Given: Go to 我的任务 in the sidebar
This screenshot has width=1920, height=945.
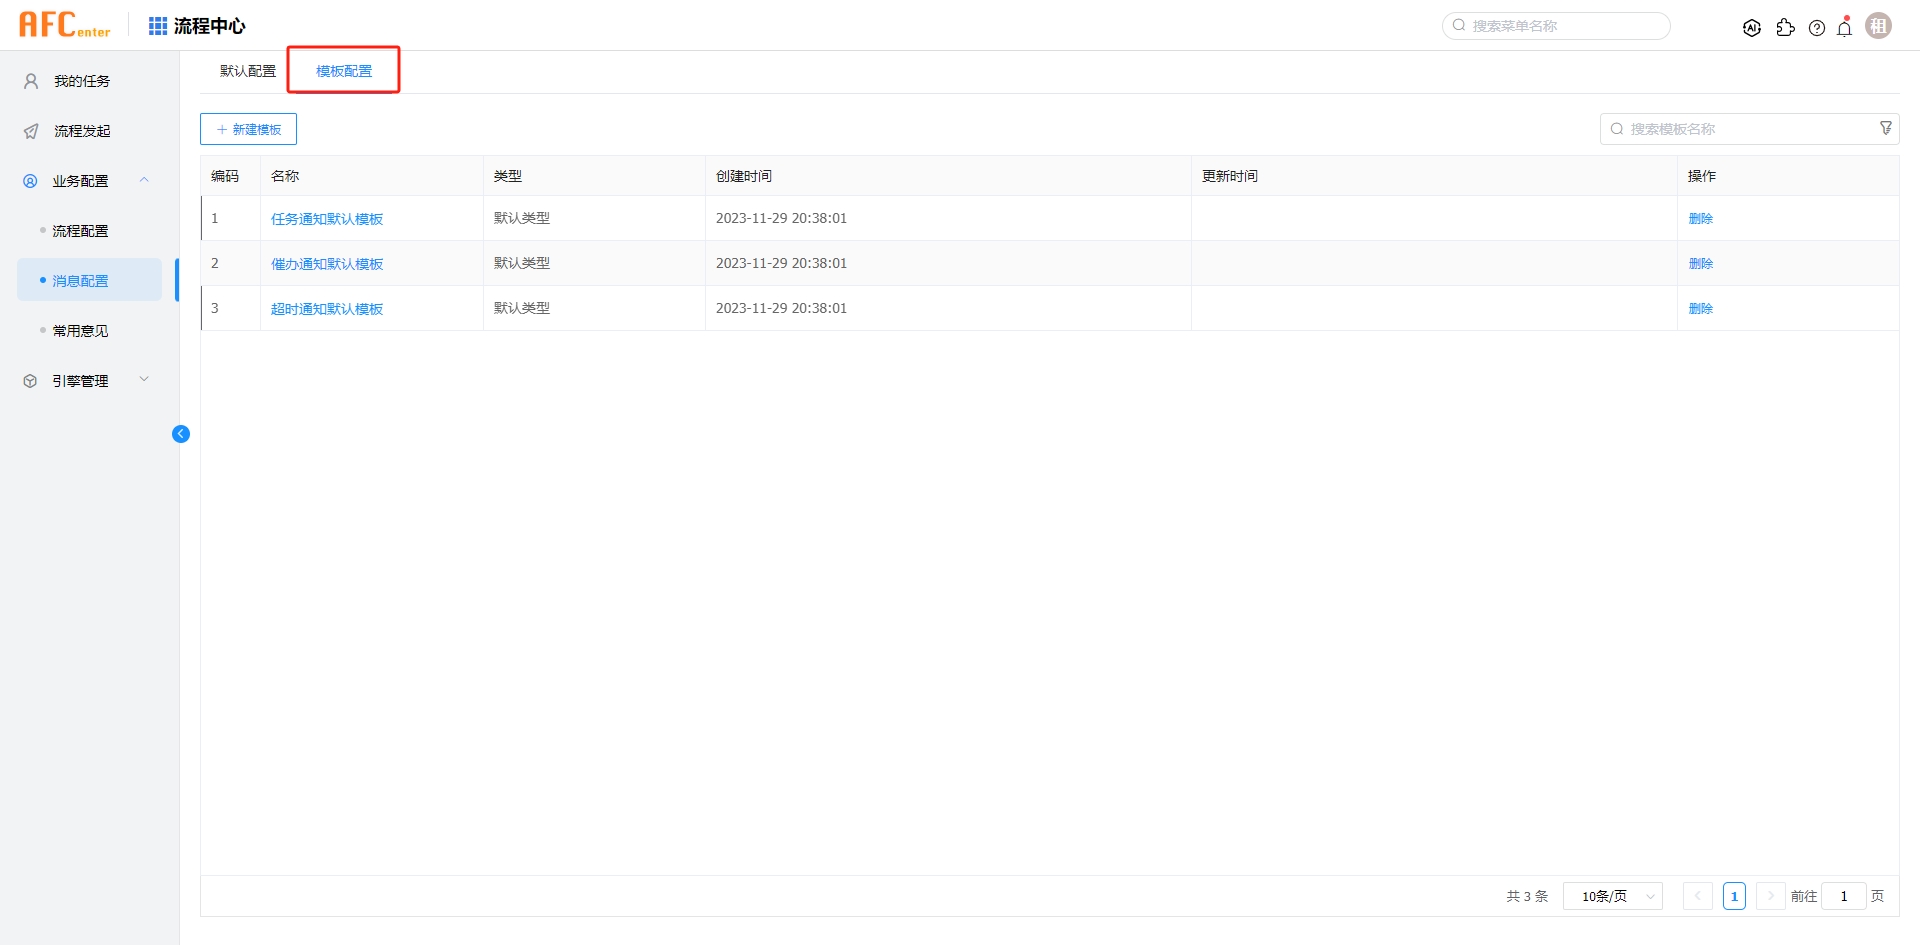Looking at the screenshot, I should [82, 81].
